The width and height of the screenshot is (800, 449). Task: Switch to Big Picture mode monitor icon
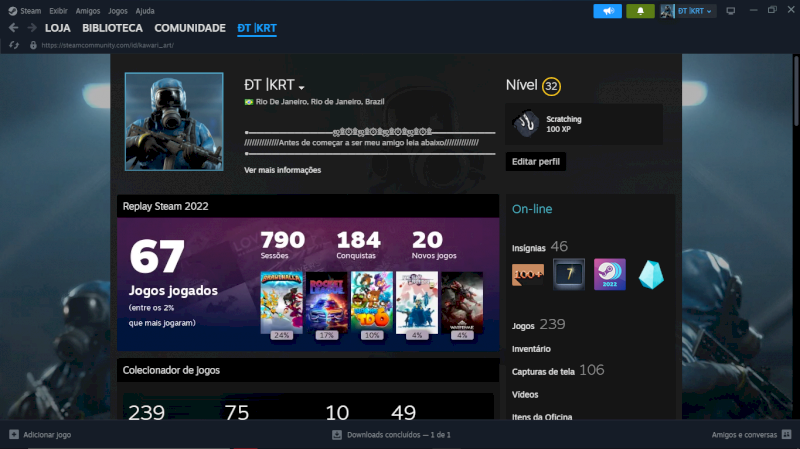pos(731,11)
